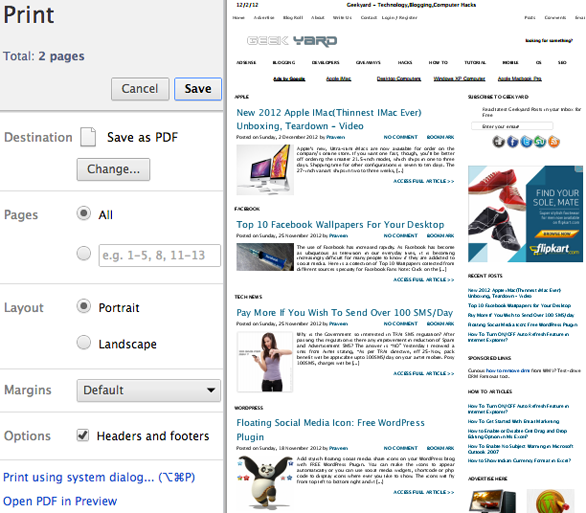
Task: Click the green StumbleUpon social icon
Action: 540,142
